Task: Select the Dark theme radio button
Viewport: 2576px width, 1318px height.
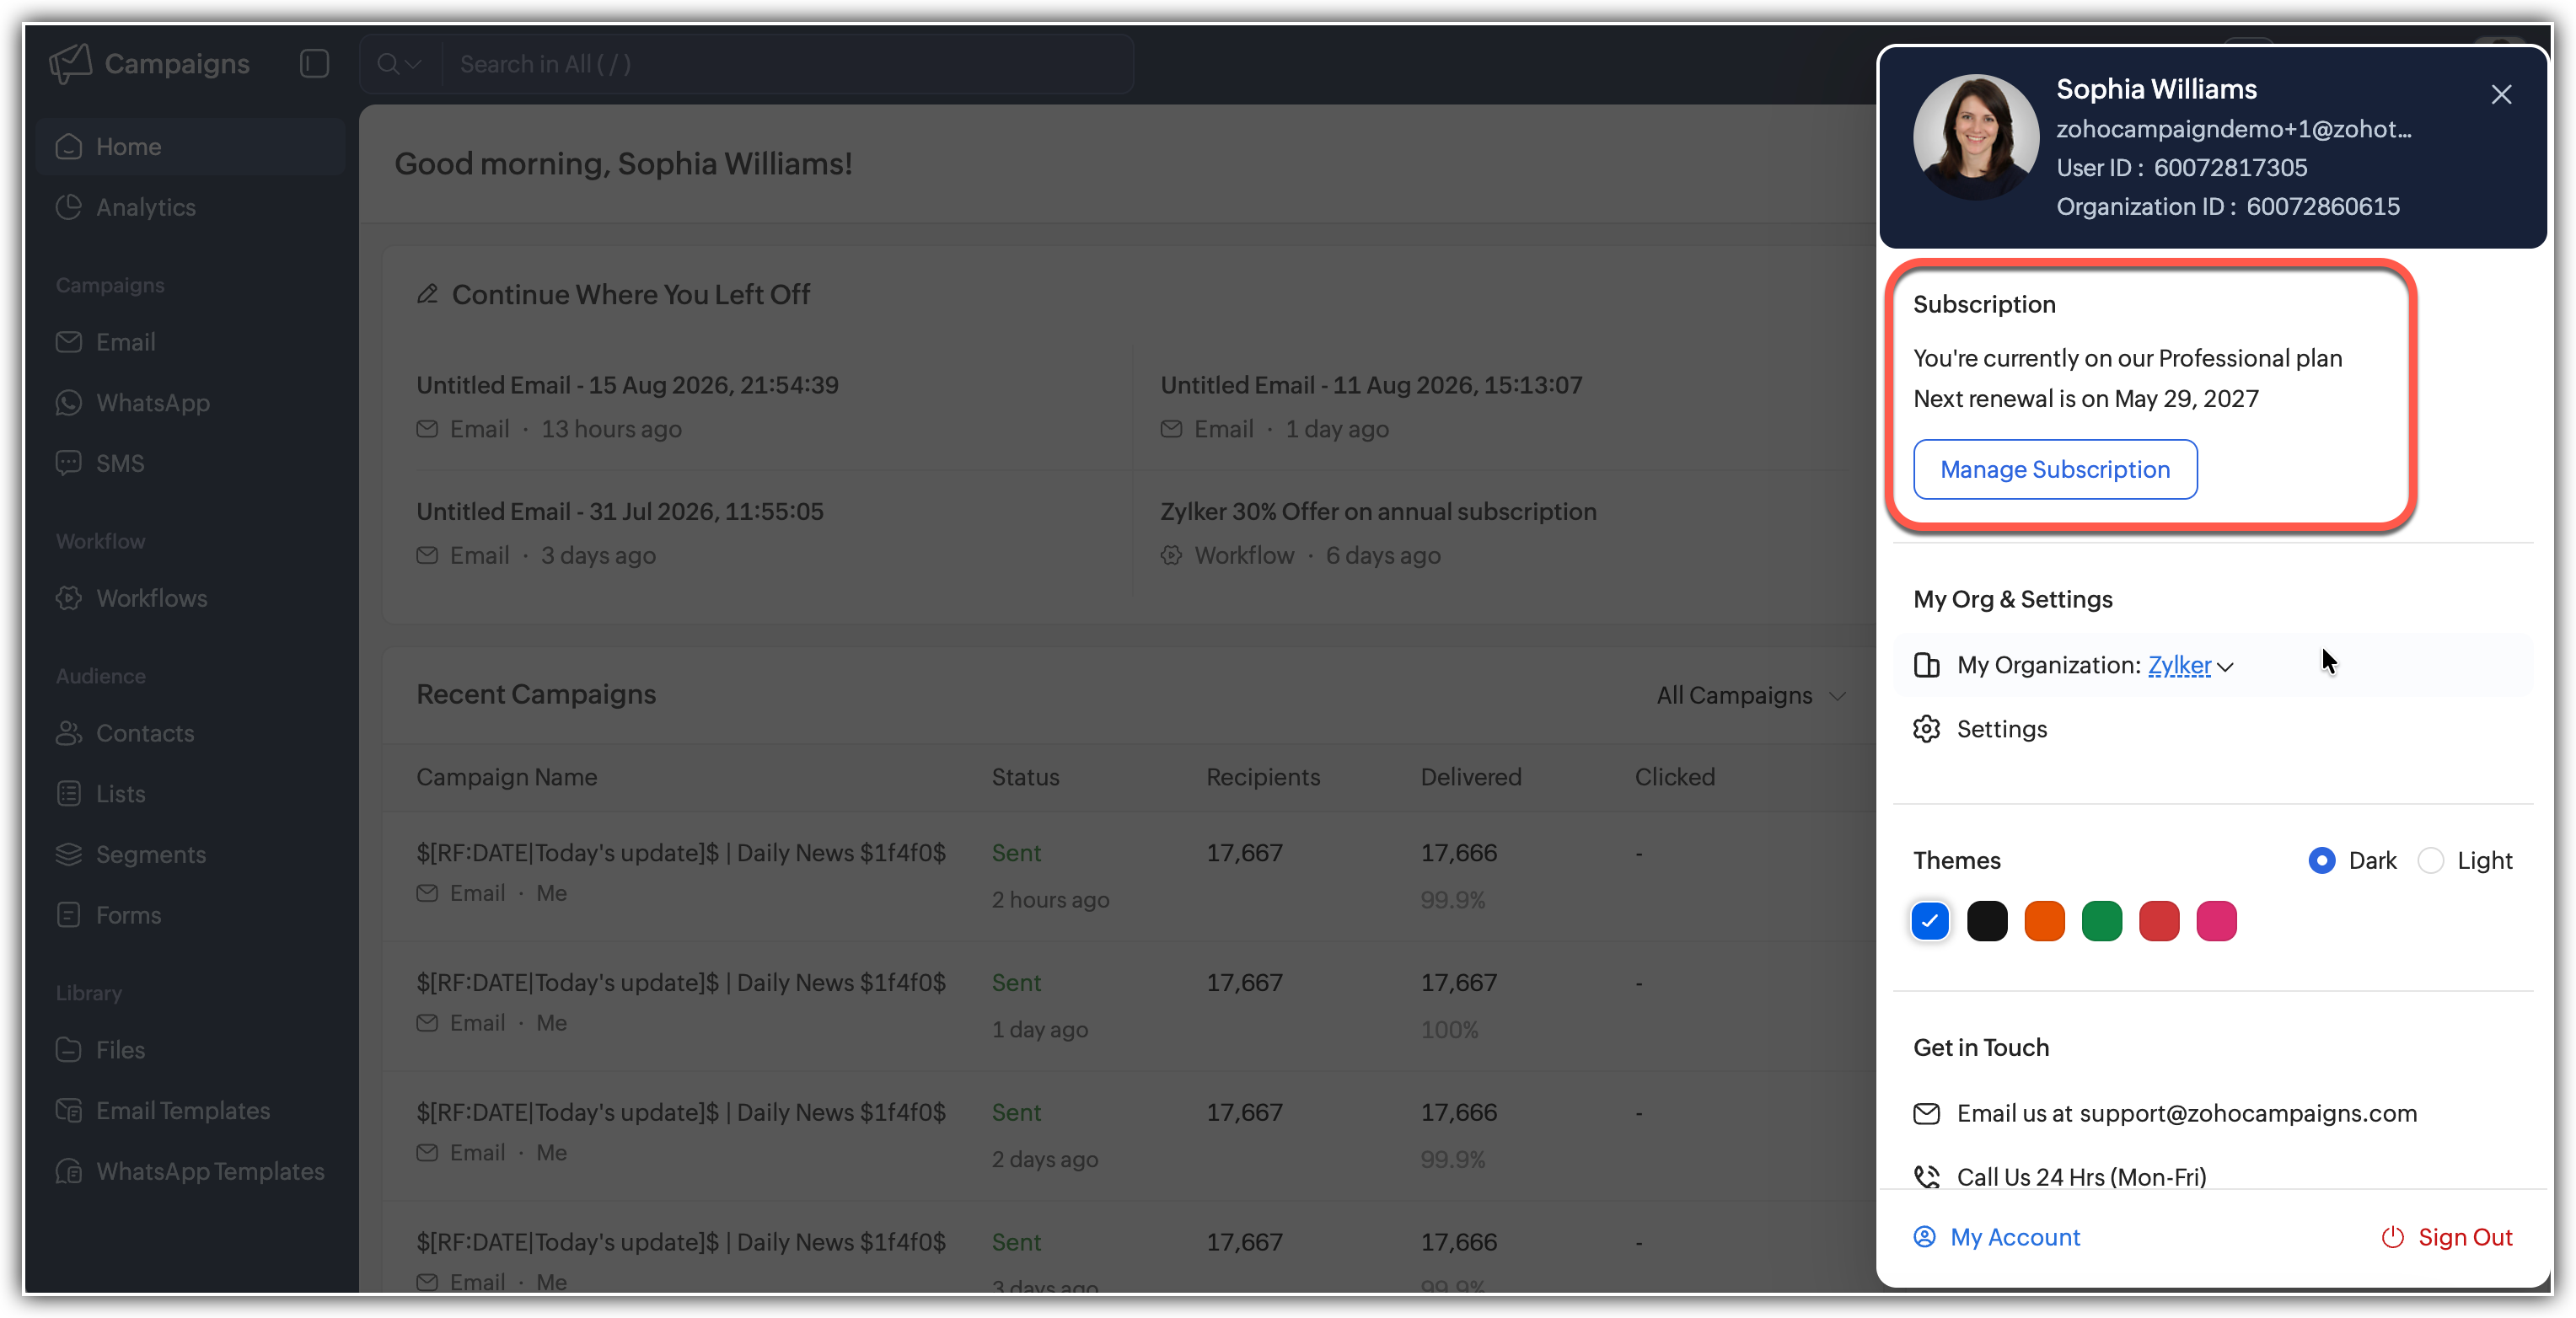Action: click(x=2322, y=860)
